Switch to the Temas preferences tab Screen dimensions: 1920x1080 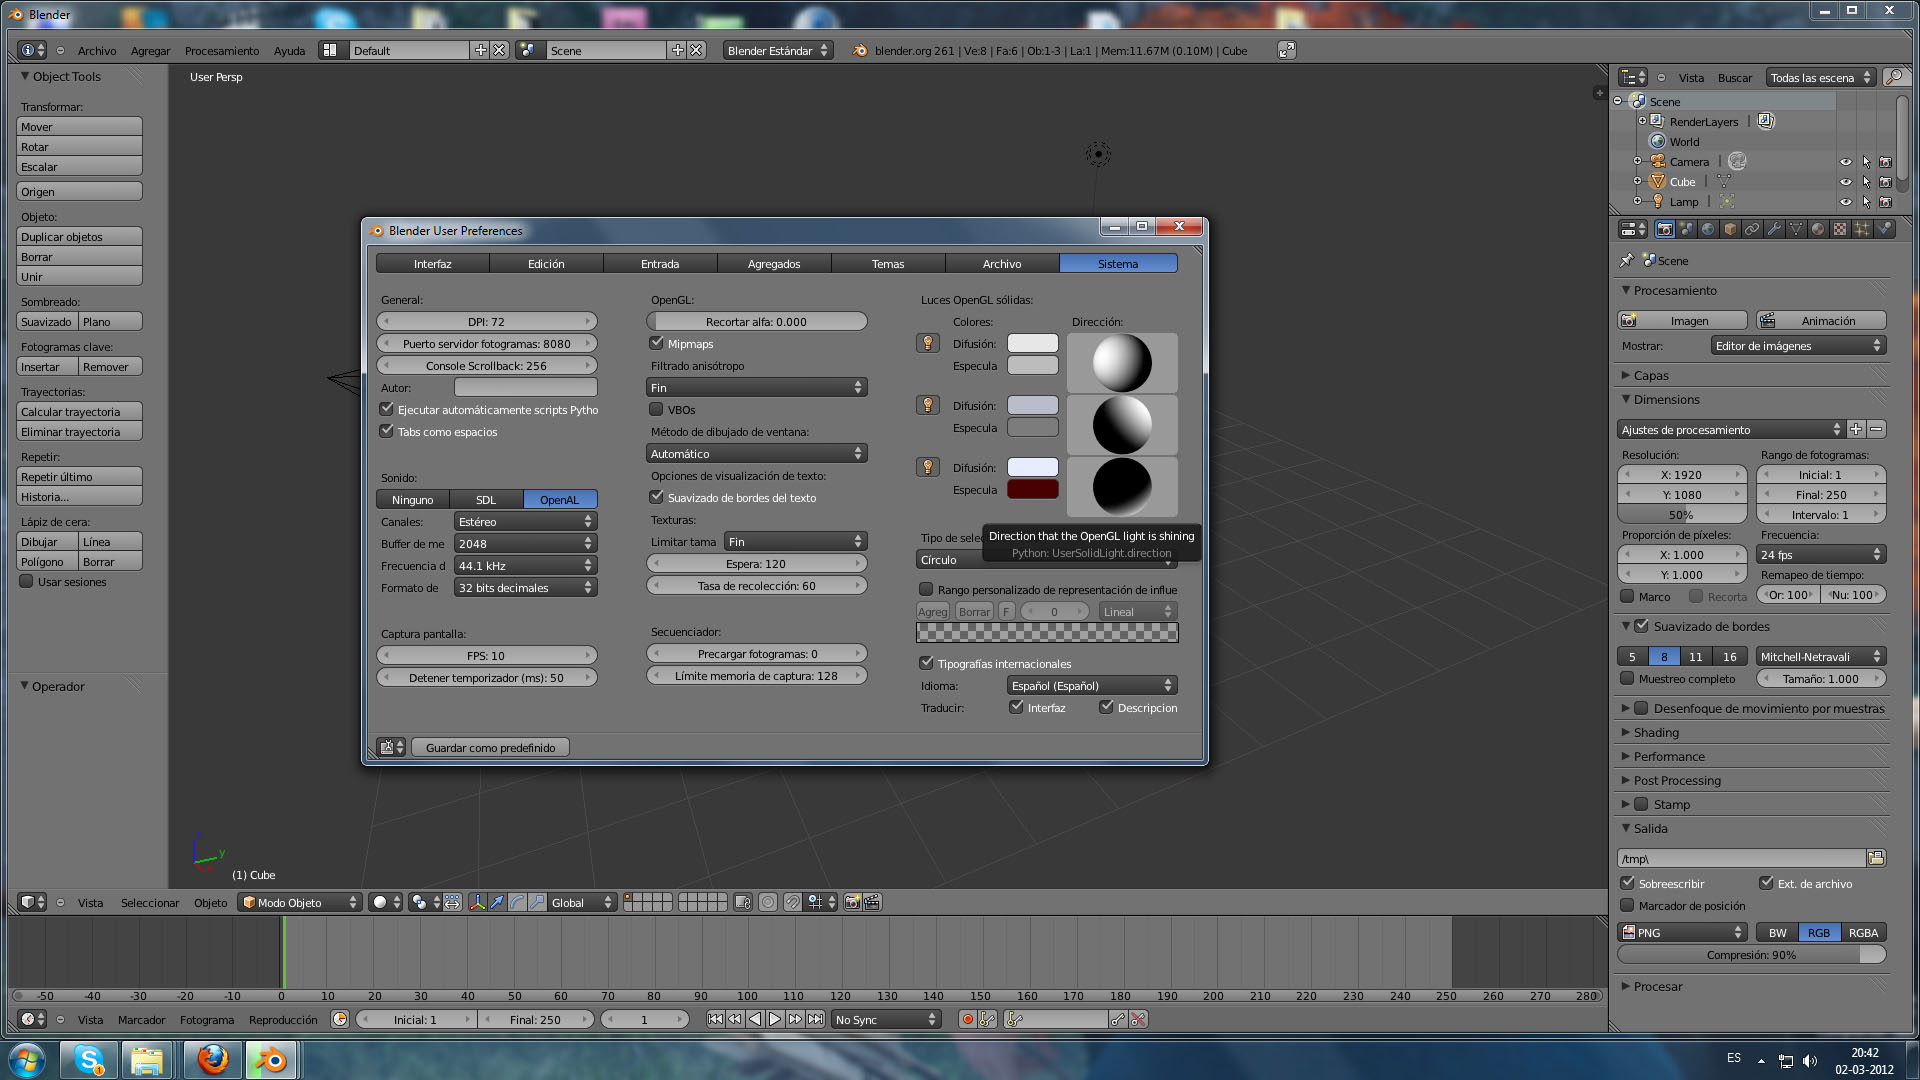(887, 263)
